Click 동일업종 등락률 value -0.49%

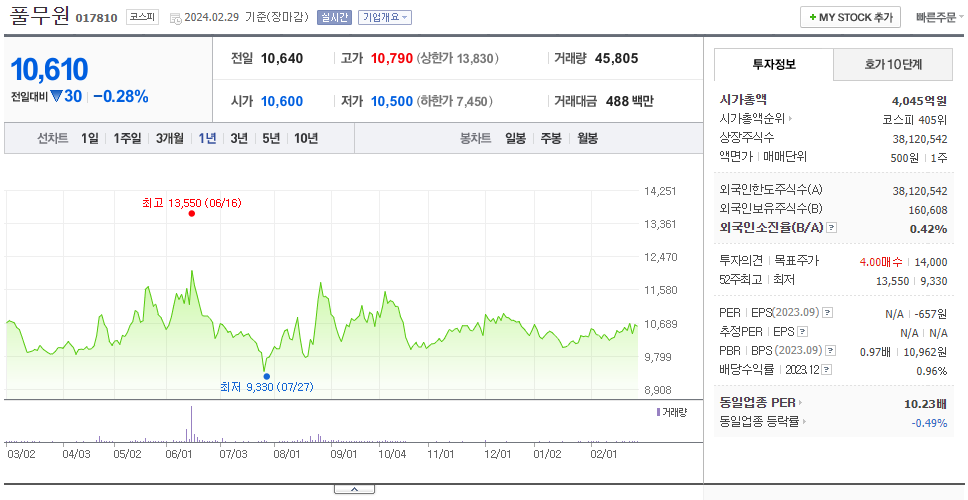pyautogui.click(x=929, y=423)
